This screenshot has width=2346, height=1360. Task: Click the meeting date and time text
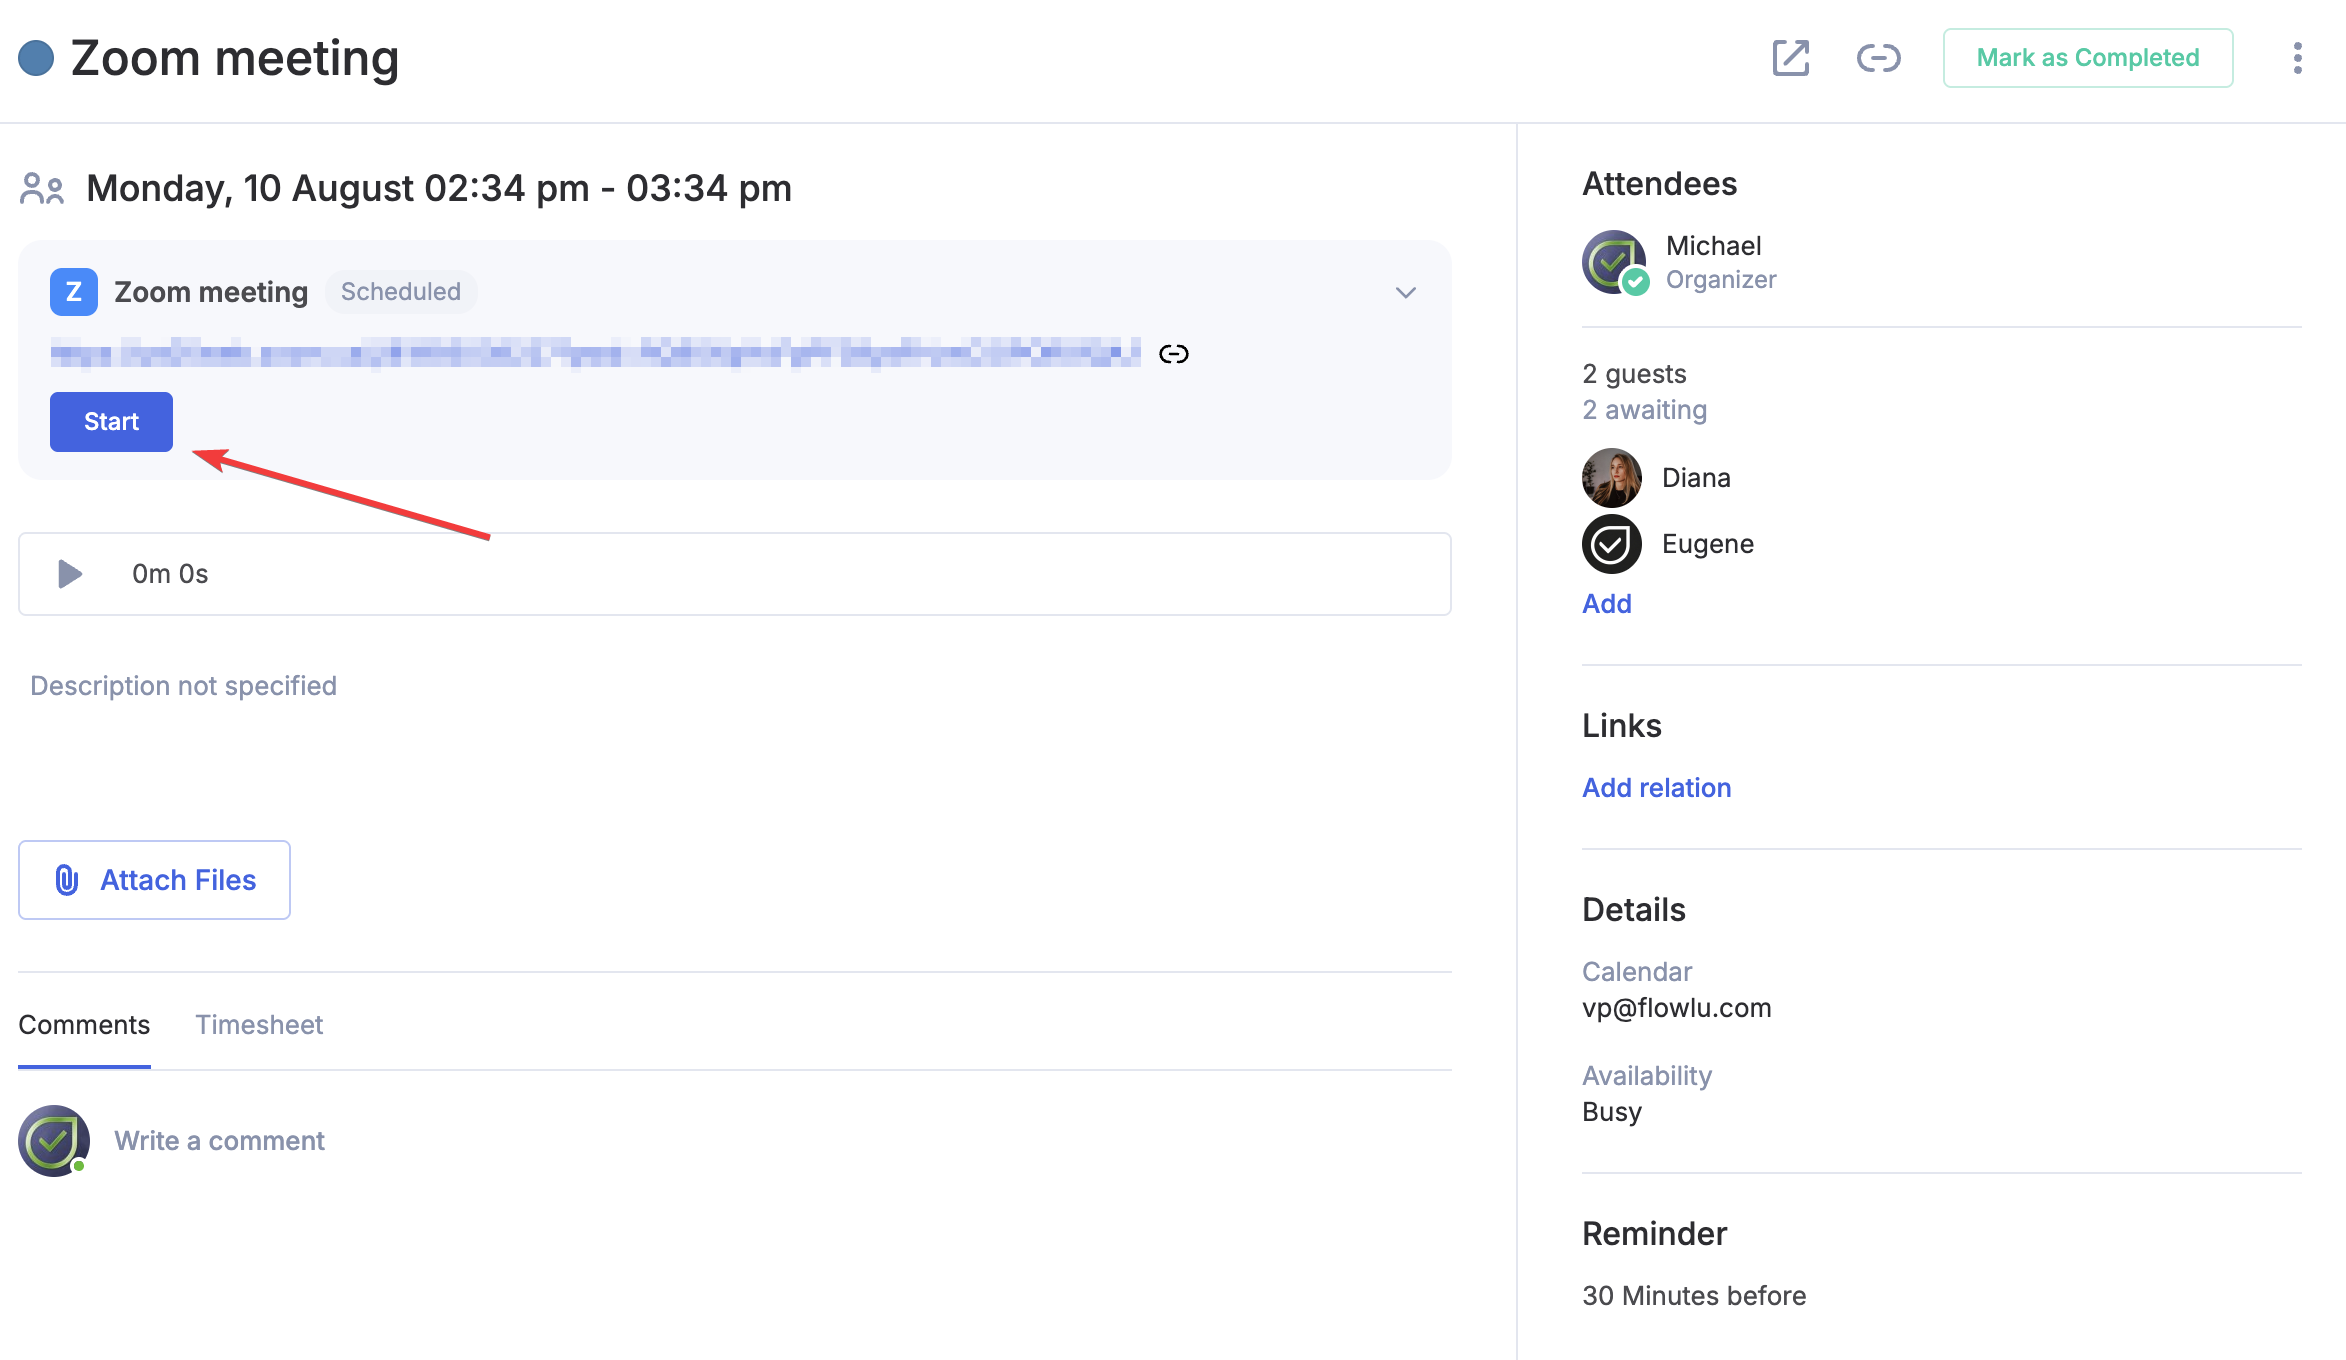coord(439,188)
